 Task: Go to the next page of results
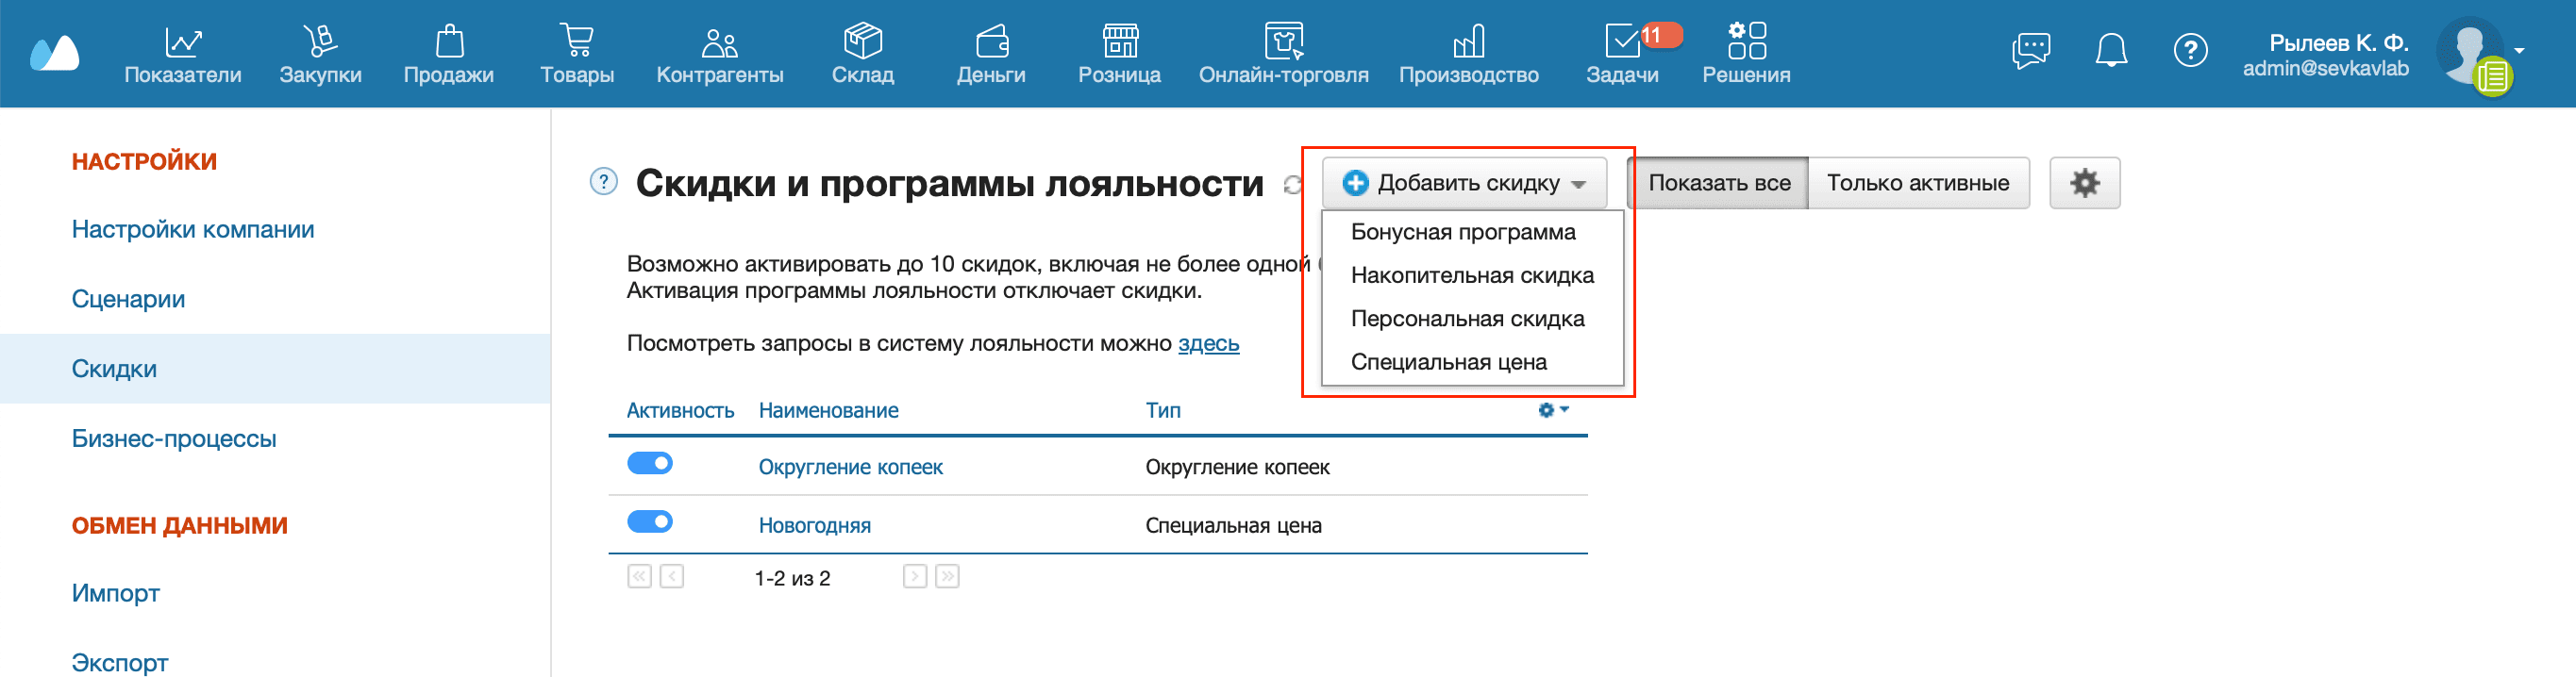click(x=914, y=576)
